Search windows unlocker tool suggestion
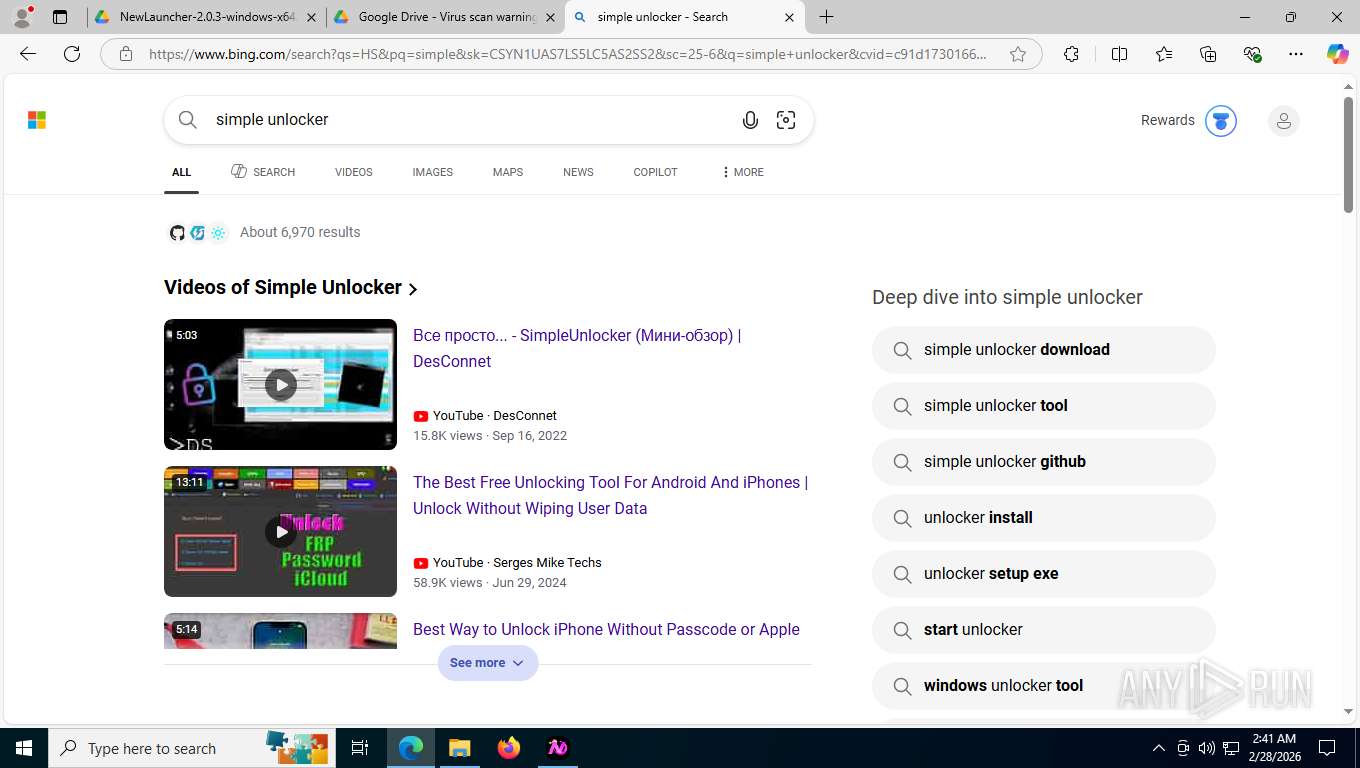The height and width of the screenshot is (768, 1360). pos(1043,686)
